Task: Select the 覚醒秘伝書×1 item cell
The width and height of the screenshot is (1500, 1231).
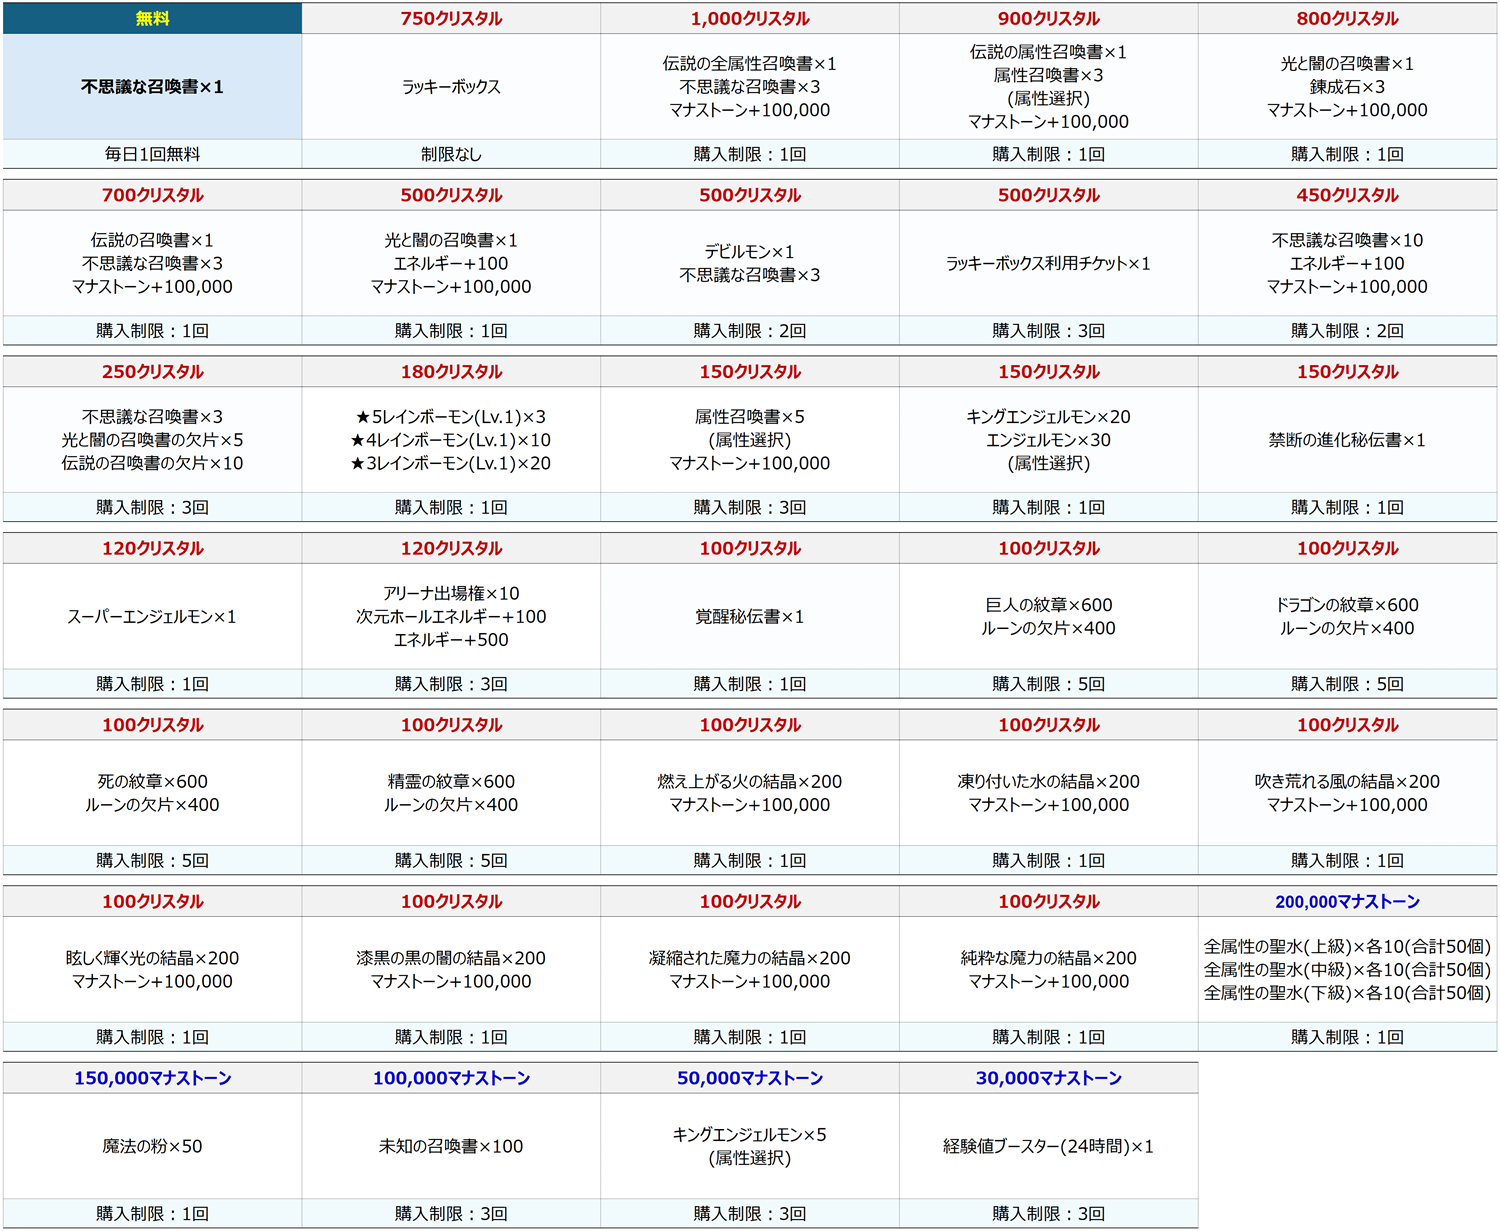Action: [750, 617]
